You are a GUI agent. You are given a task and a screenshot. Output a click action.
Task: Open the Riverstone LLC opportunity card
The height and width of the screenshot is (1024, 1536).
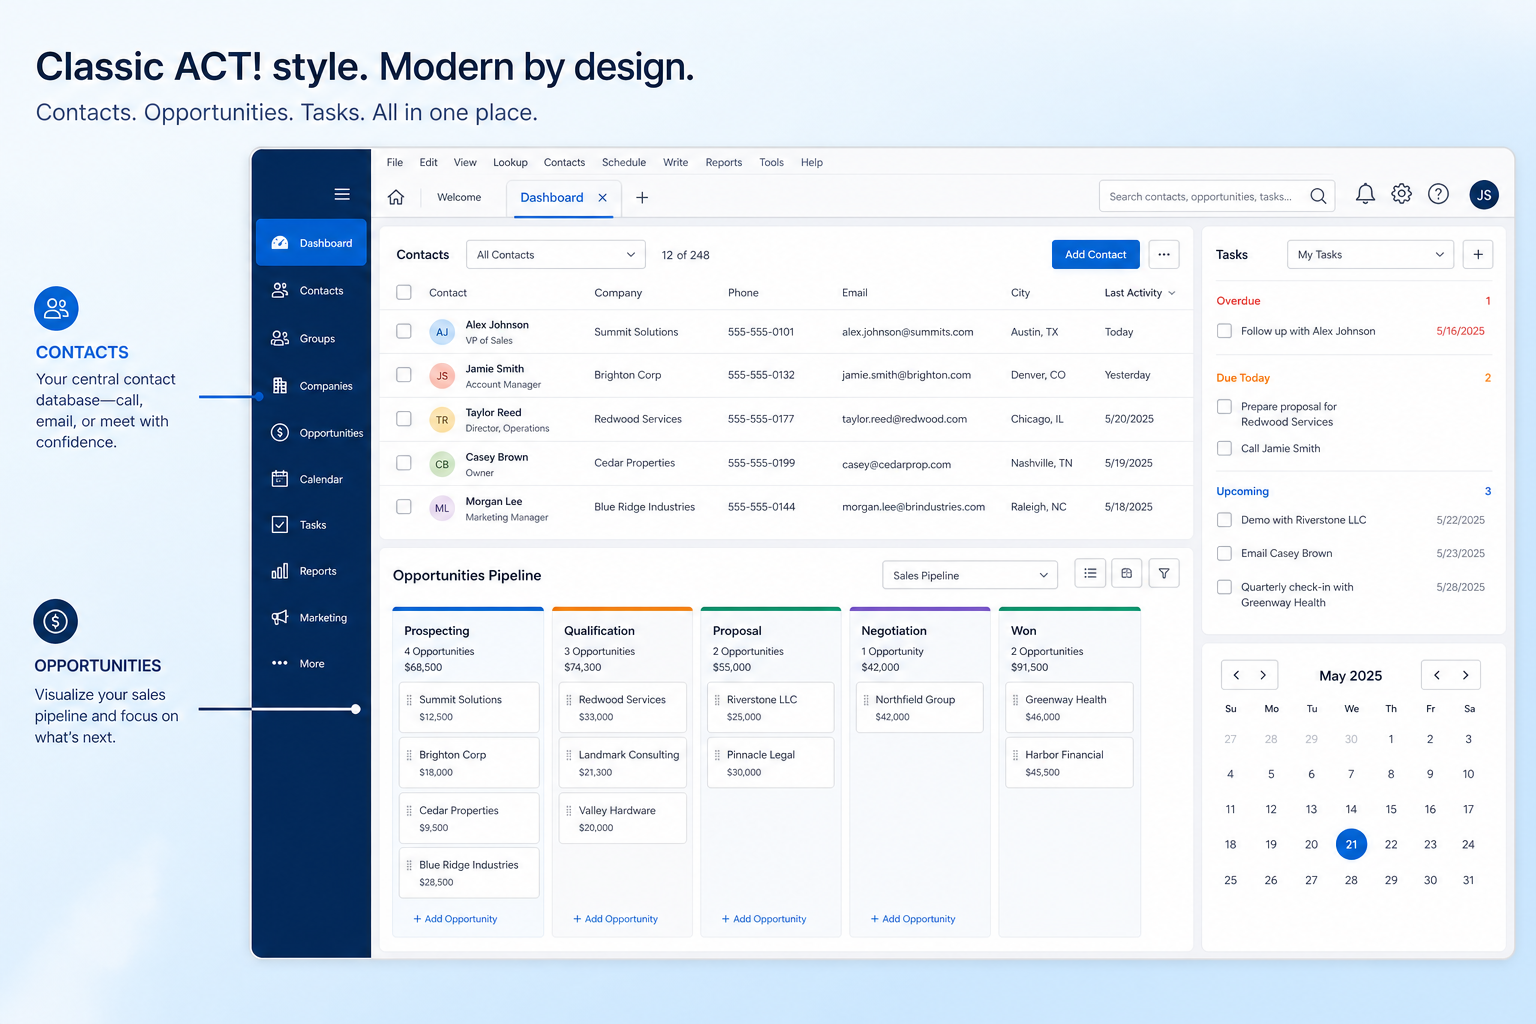[x=771, y=708]
